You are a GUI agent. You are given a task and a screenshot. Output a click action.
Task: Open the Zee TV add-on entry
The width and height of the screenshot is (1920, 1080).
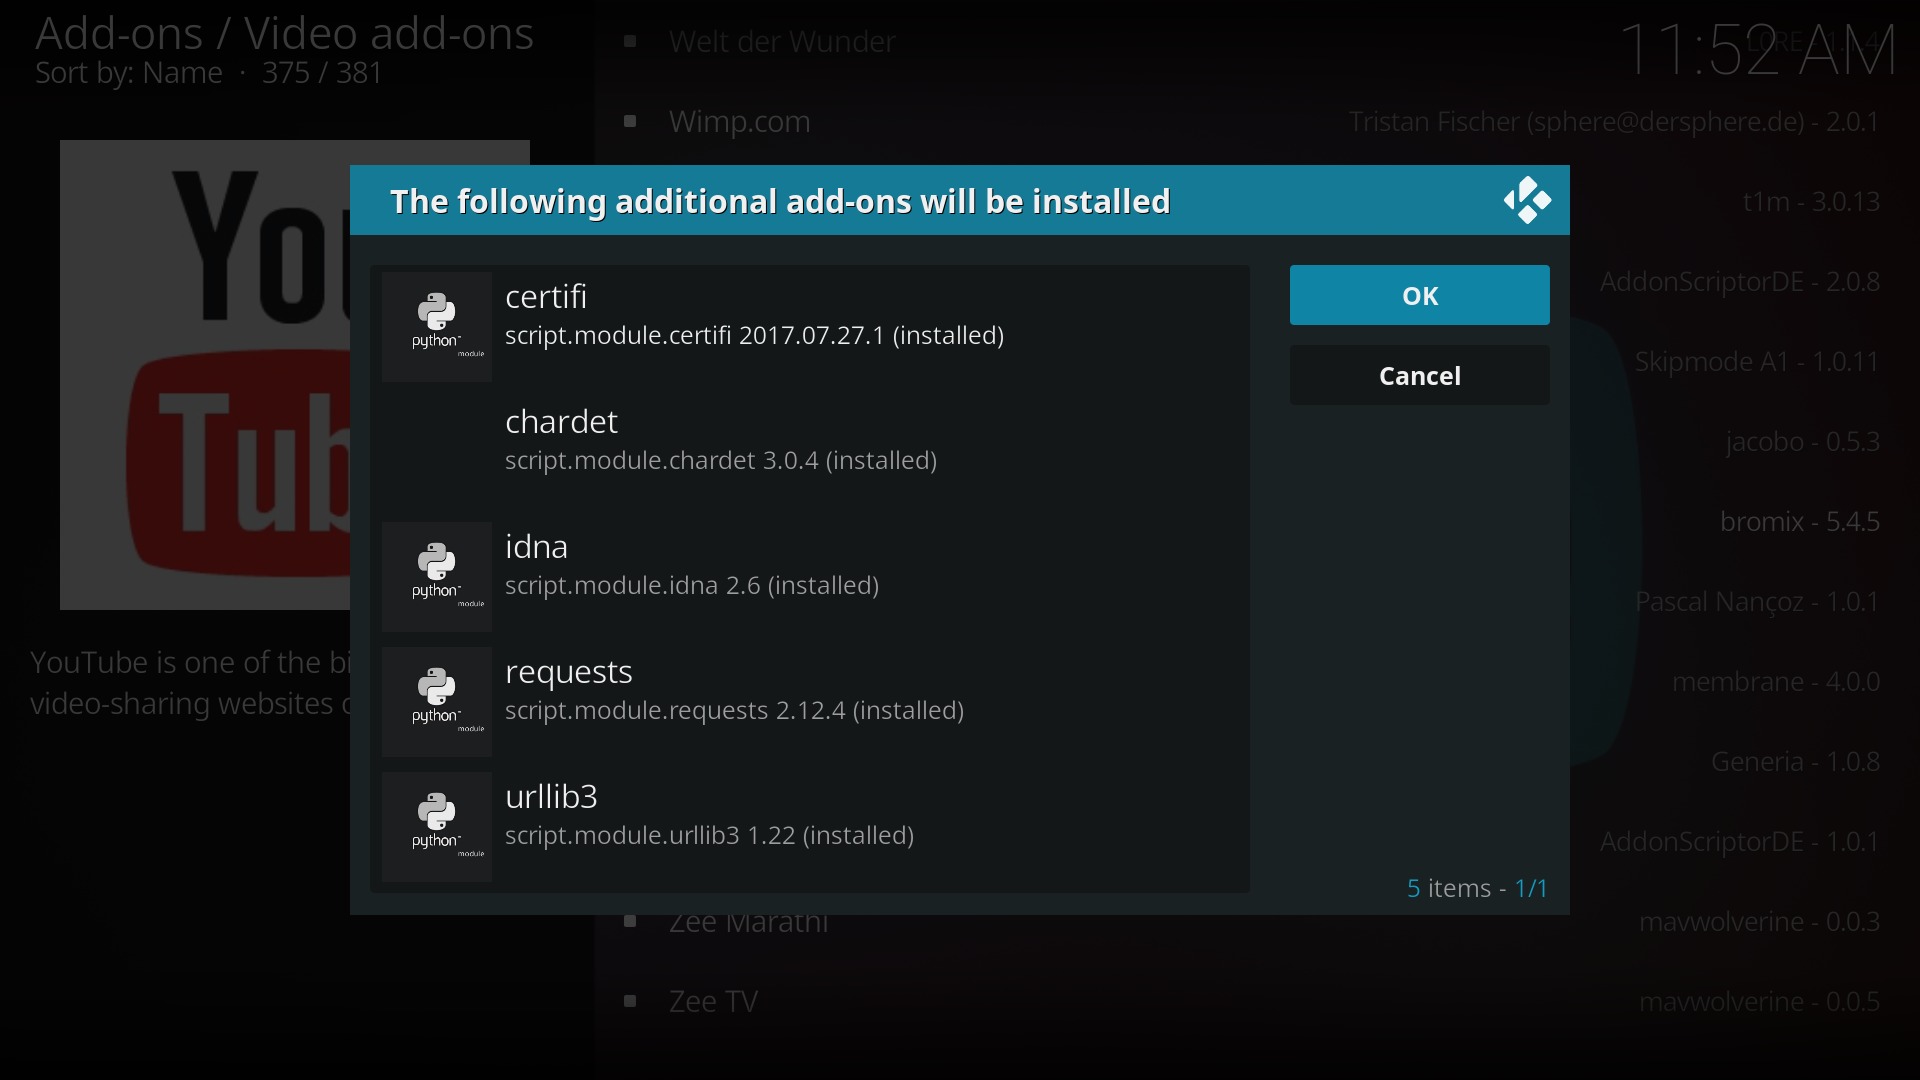click(x=713, y=1002)
